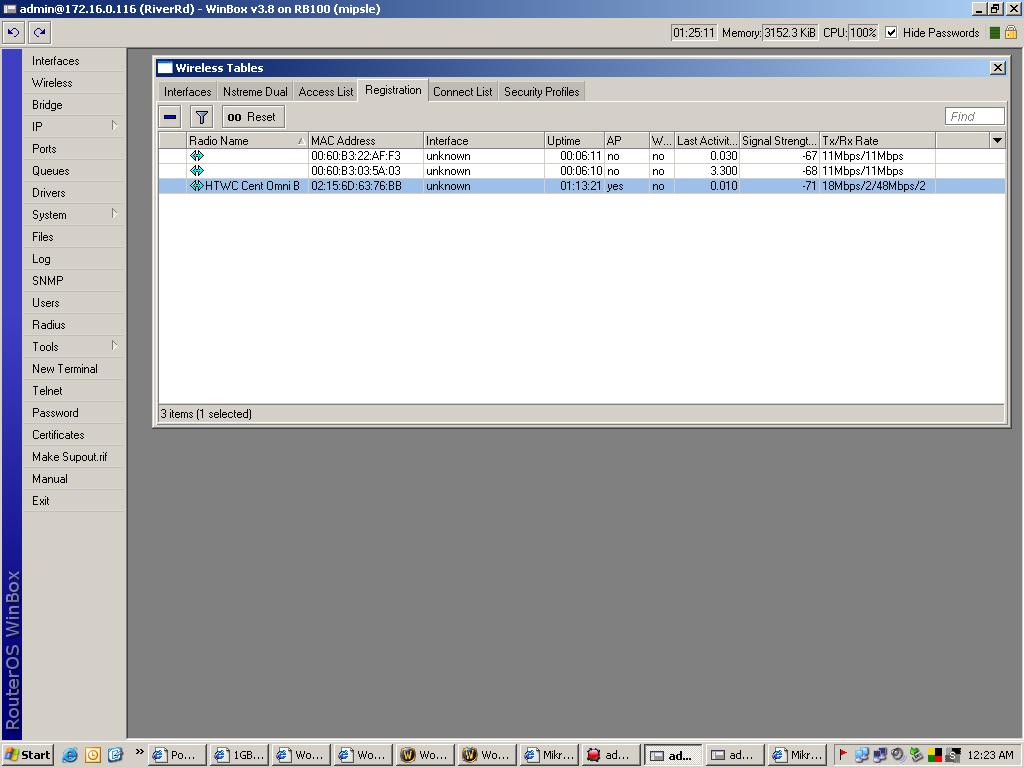This screenshot has width=1024, height=768.
Task: Click the Undo arrow in WinBox toolbar
Action: coord(13,32)
